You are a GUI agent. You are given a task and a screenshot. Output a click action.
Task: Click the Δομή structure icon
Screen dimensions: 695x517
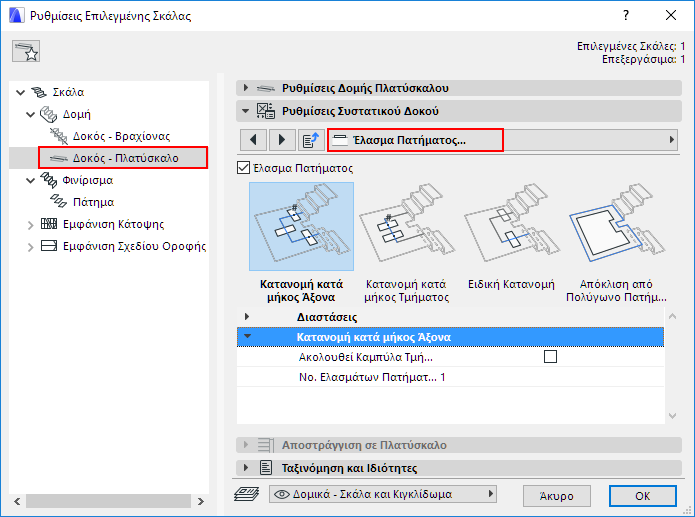48,114
